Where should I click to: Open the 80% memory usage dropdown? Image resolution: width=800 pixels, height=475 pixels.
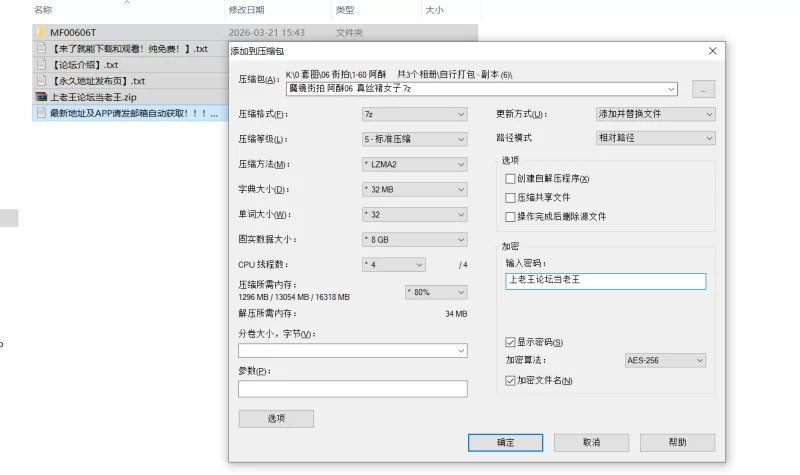(436, 292)
